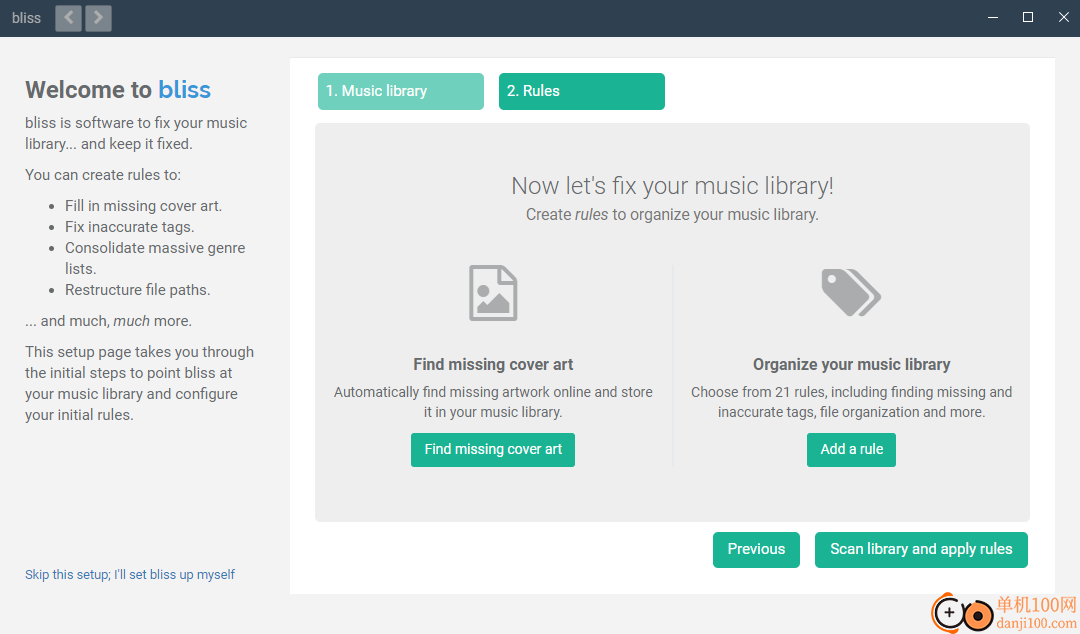Viewport: 1080px width, 634px height.
Task: Click the tags icon above Organize your music library
Action: [x=851, y=293]
